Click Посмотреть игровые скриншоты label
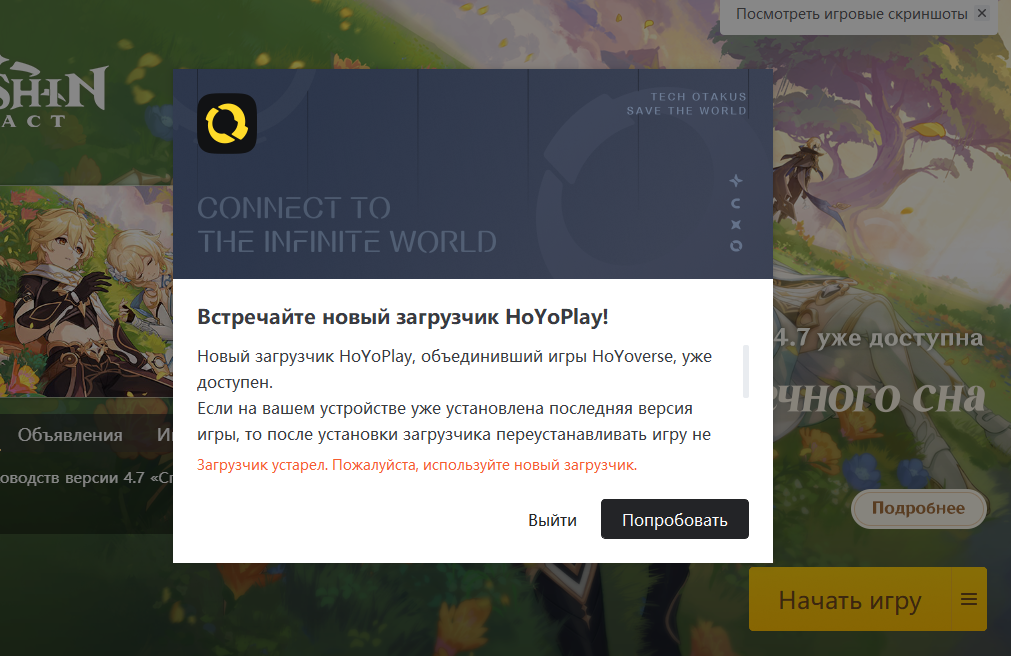The image size is (1011, 656). pos(851,14)
